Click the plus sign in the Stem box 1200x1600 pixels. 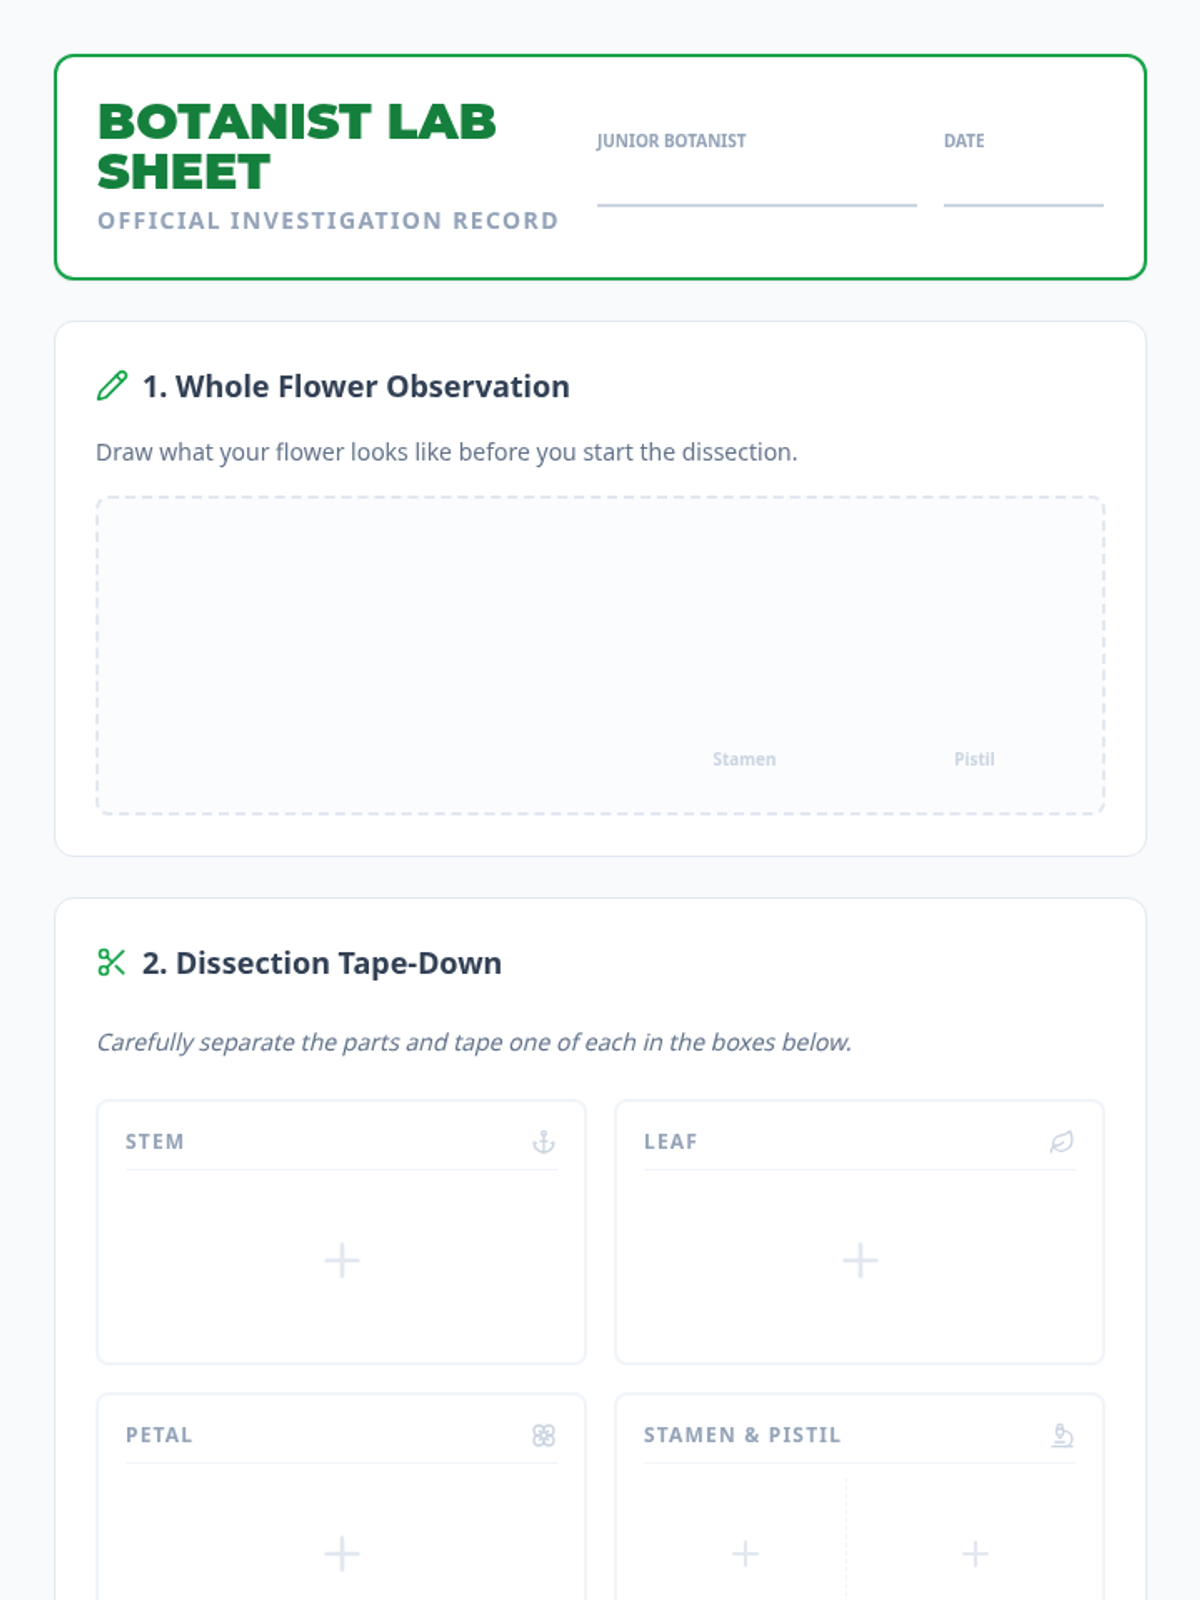[342, 1260]
